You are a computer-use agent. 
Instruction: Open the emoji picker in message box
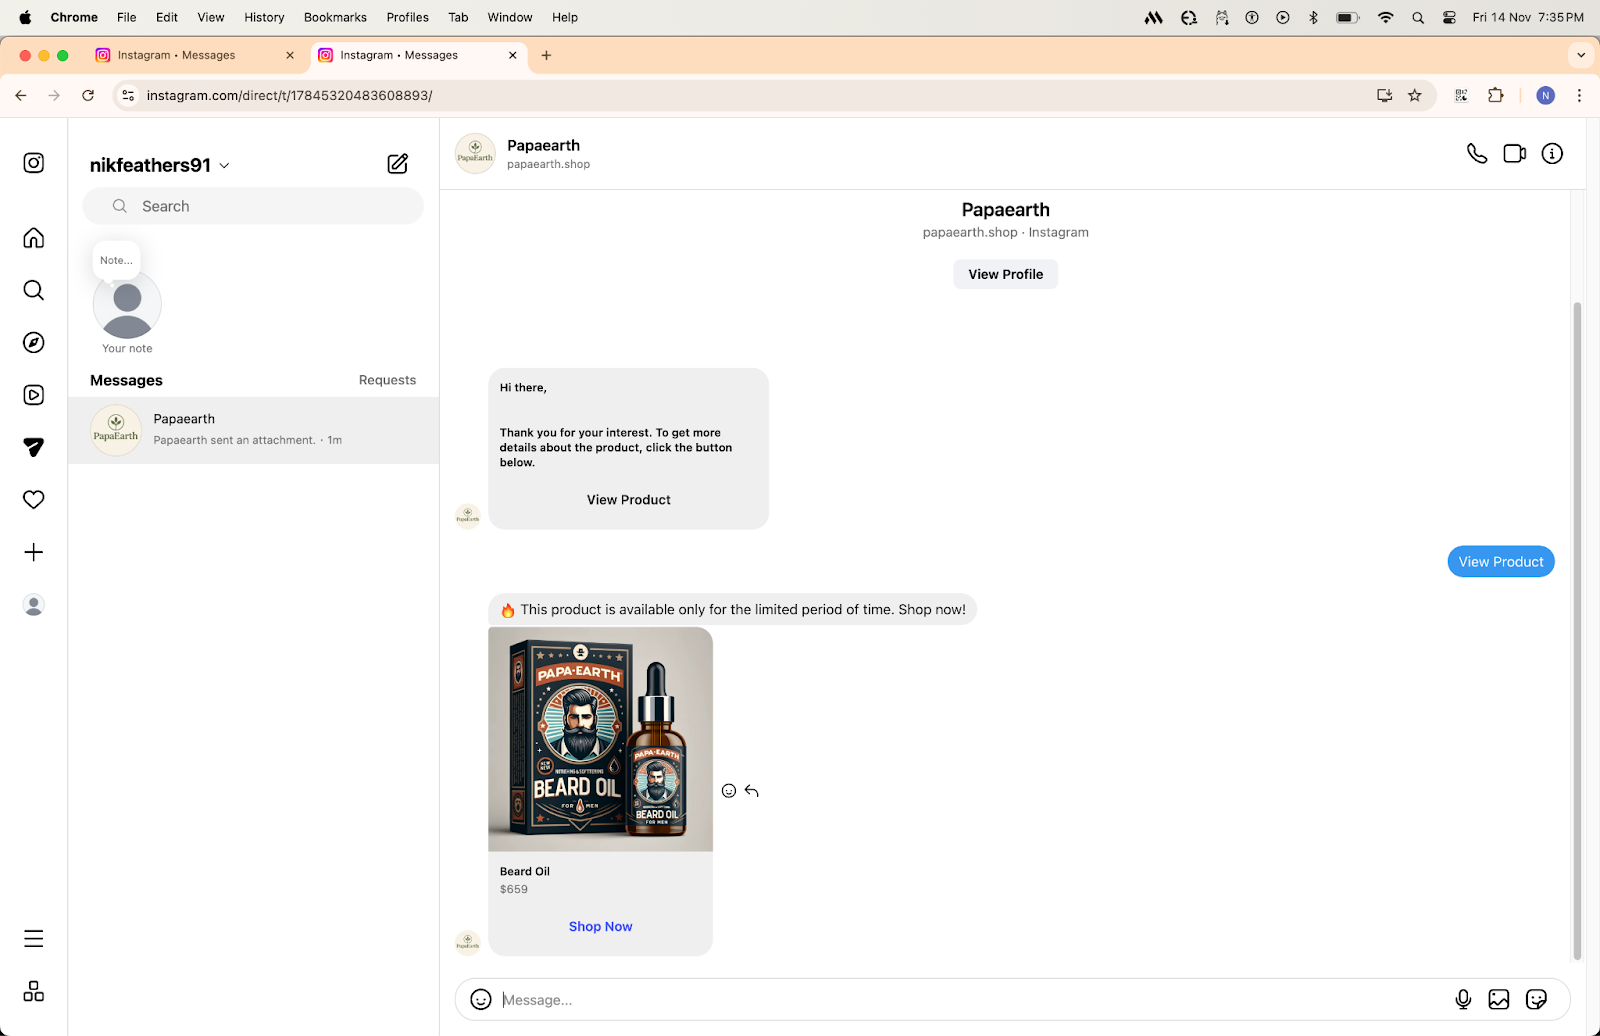481,999
